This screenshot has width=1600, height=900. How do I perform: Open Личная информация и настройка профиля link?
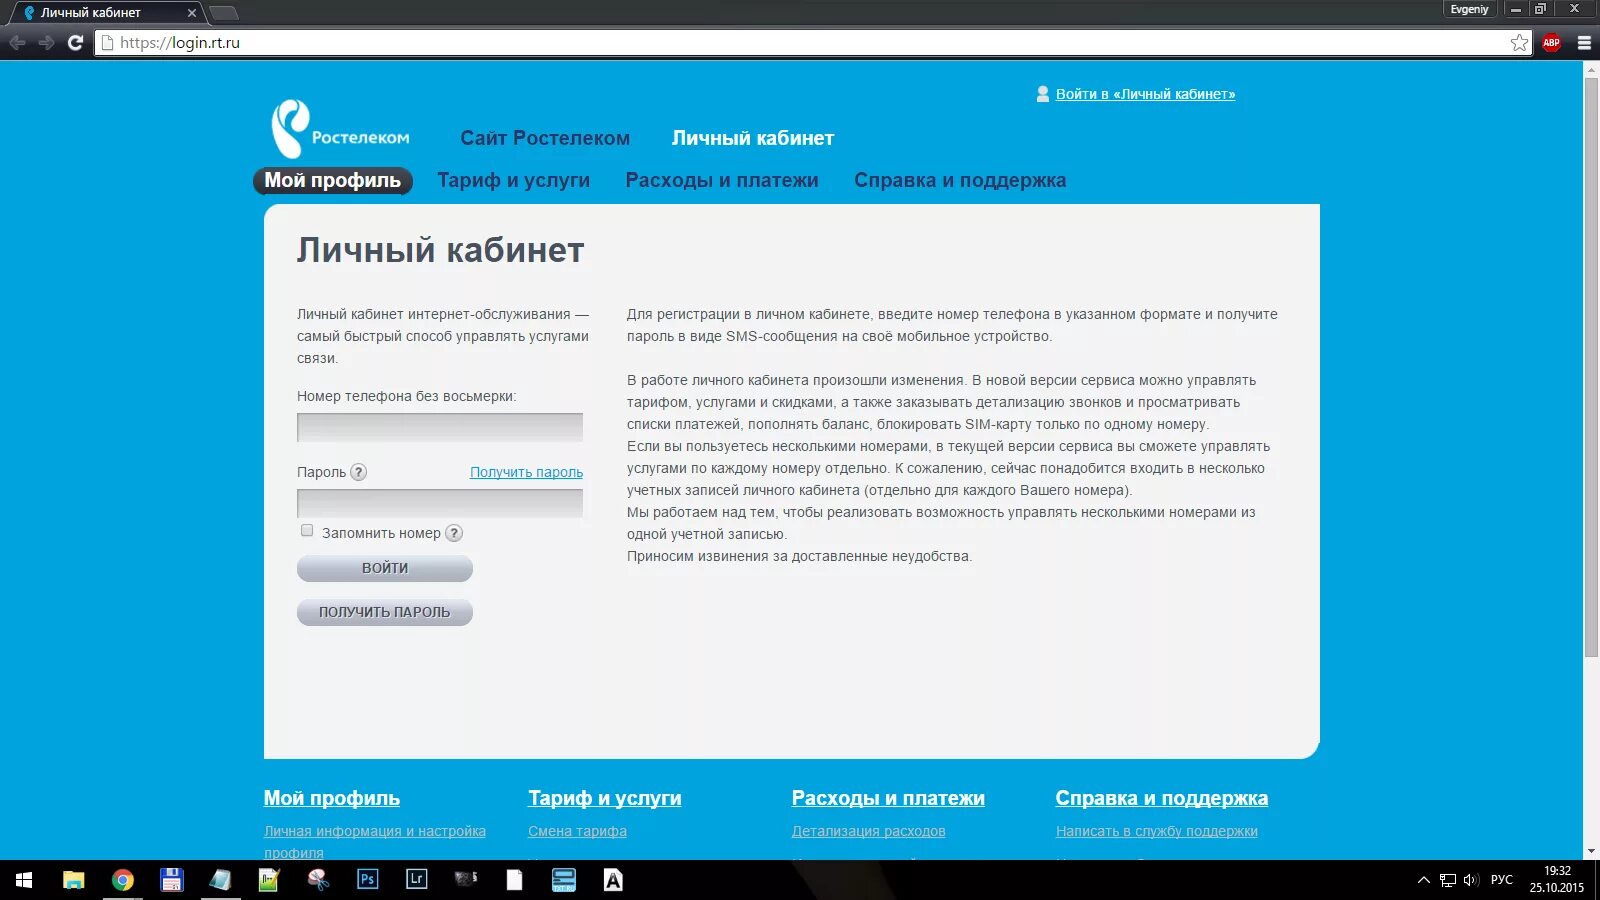click(375, 841)
